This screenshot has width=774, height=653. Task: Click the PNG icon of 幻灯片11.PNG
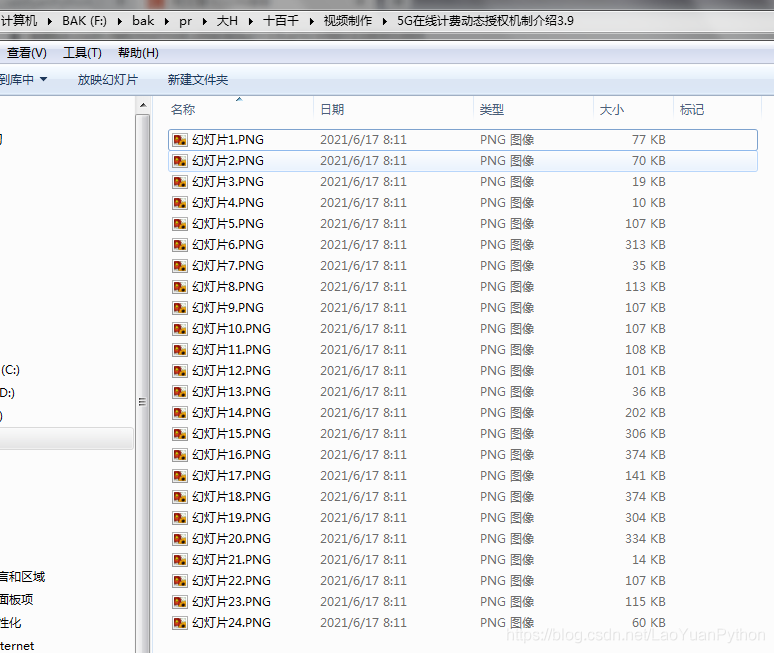pos(180,350)
